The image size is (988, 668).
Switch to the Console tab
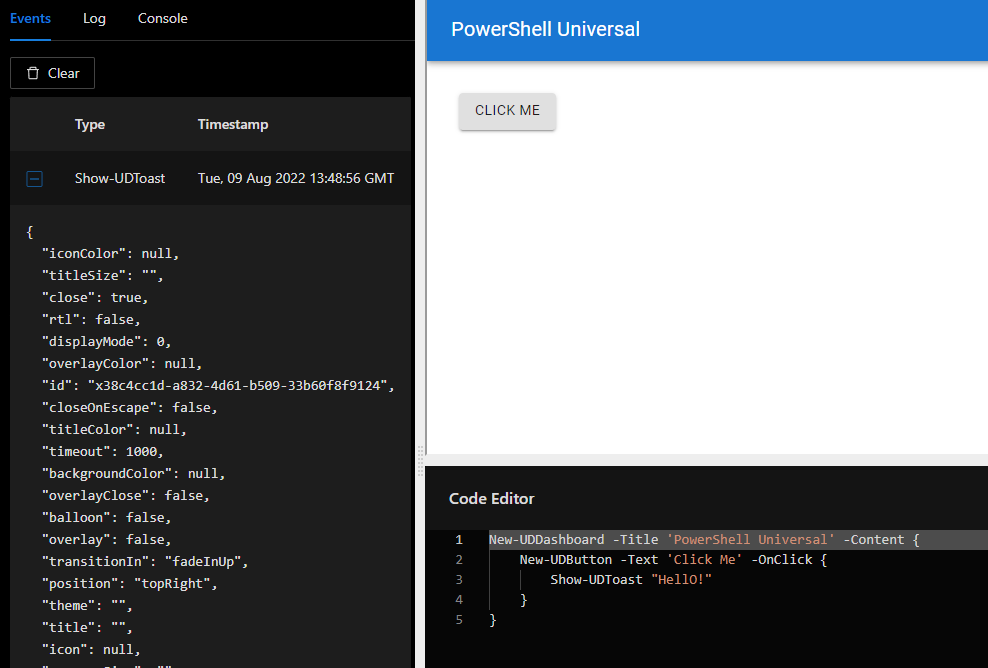point(162,19)
